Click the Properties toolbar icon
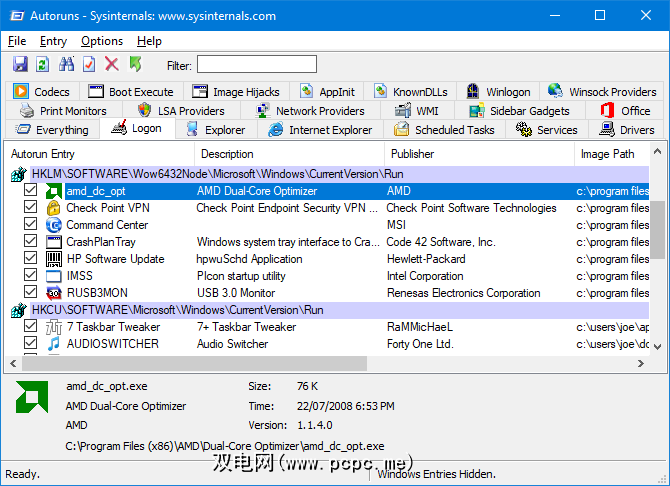The width and height of the screenshot is (670, 486). coord(89,64)
